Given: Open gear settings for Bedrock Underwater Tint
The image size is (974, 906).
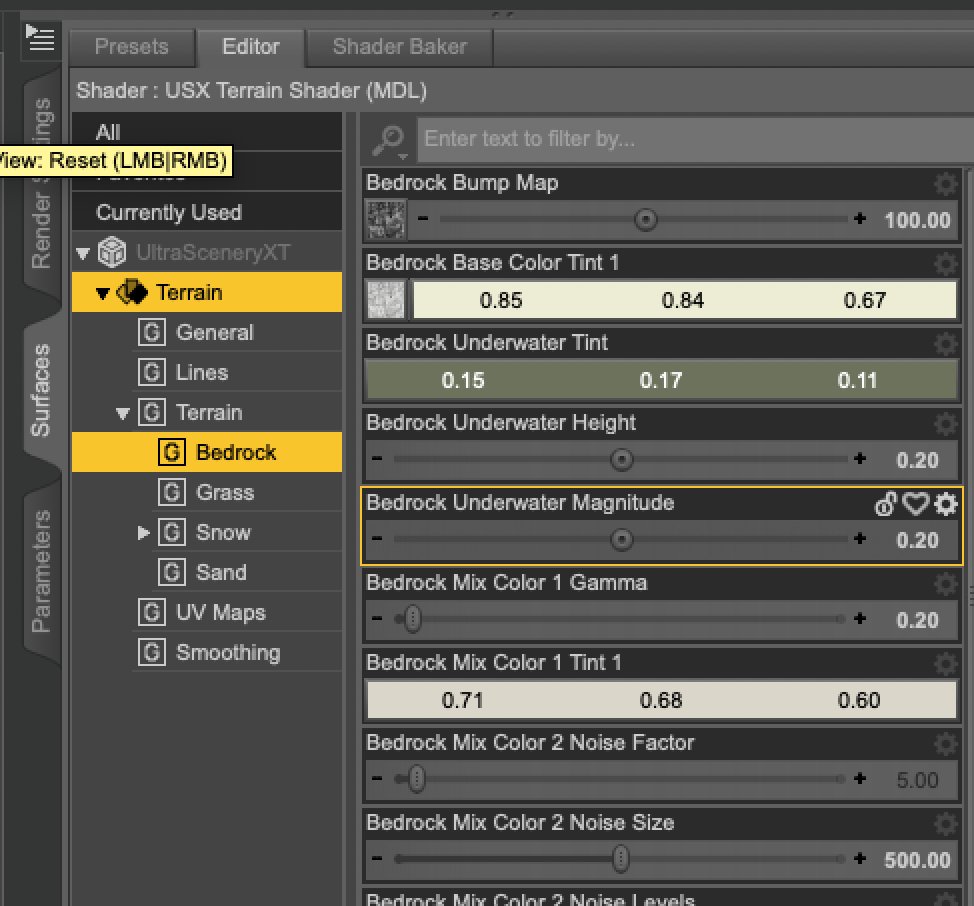Looking at the screenshot, I should point(946,344).
